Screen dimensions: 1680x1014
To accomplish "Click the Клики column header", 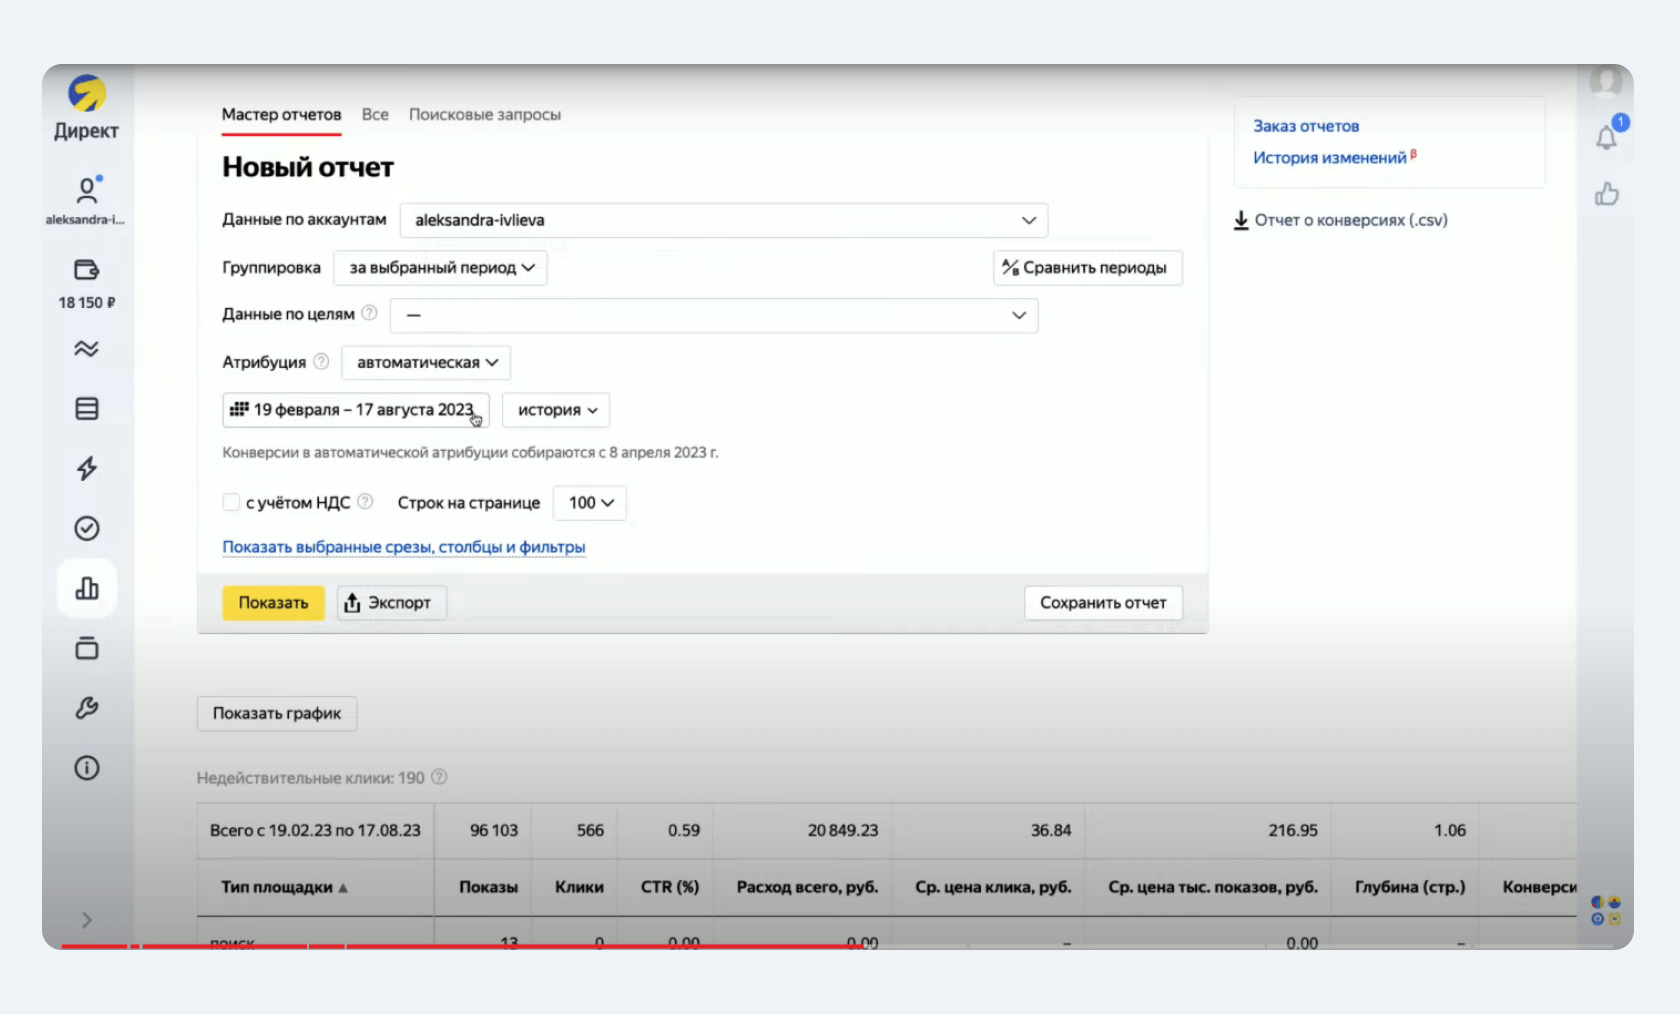I will pos(579,887).
